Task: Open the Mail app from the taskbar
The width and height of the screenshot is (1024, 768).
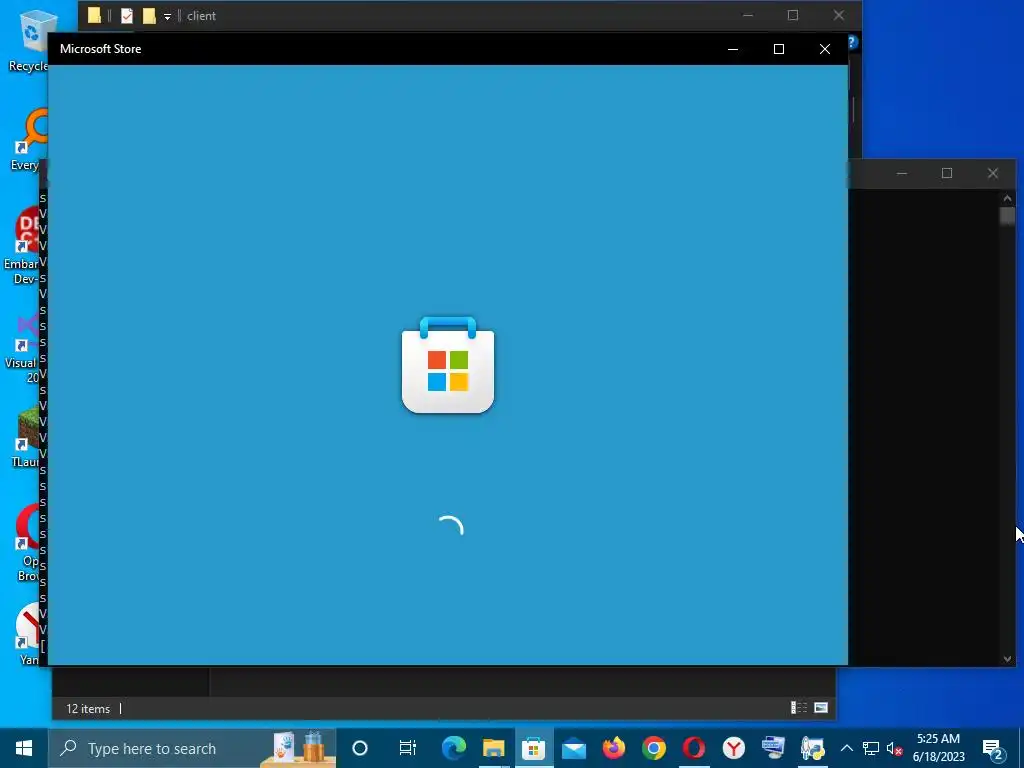Action: point(573,748)
